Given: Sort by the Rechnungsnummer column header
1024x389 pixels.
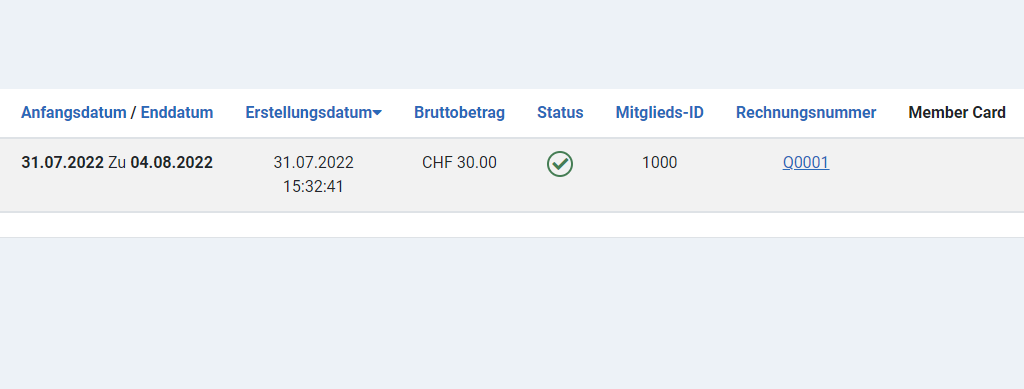Looking at the screenshot, I should point(806,112).
